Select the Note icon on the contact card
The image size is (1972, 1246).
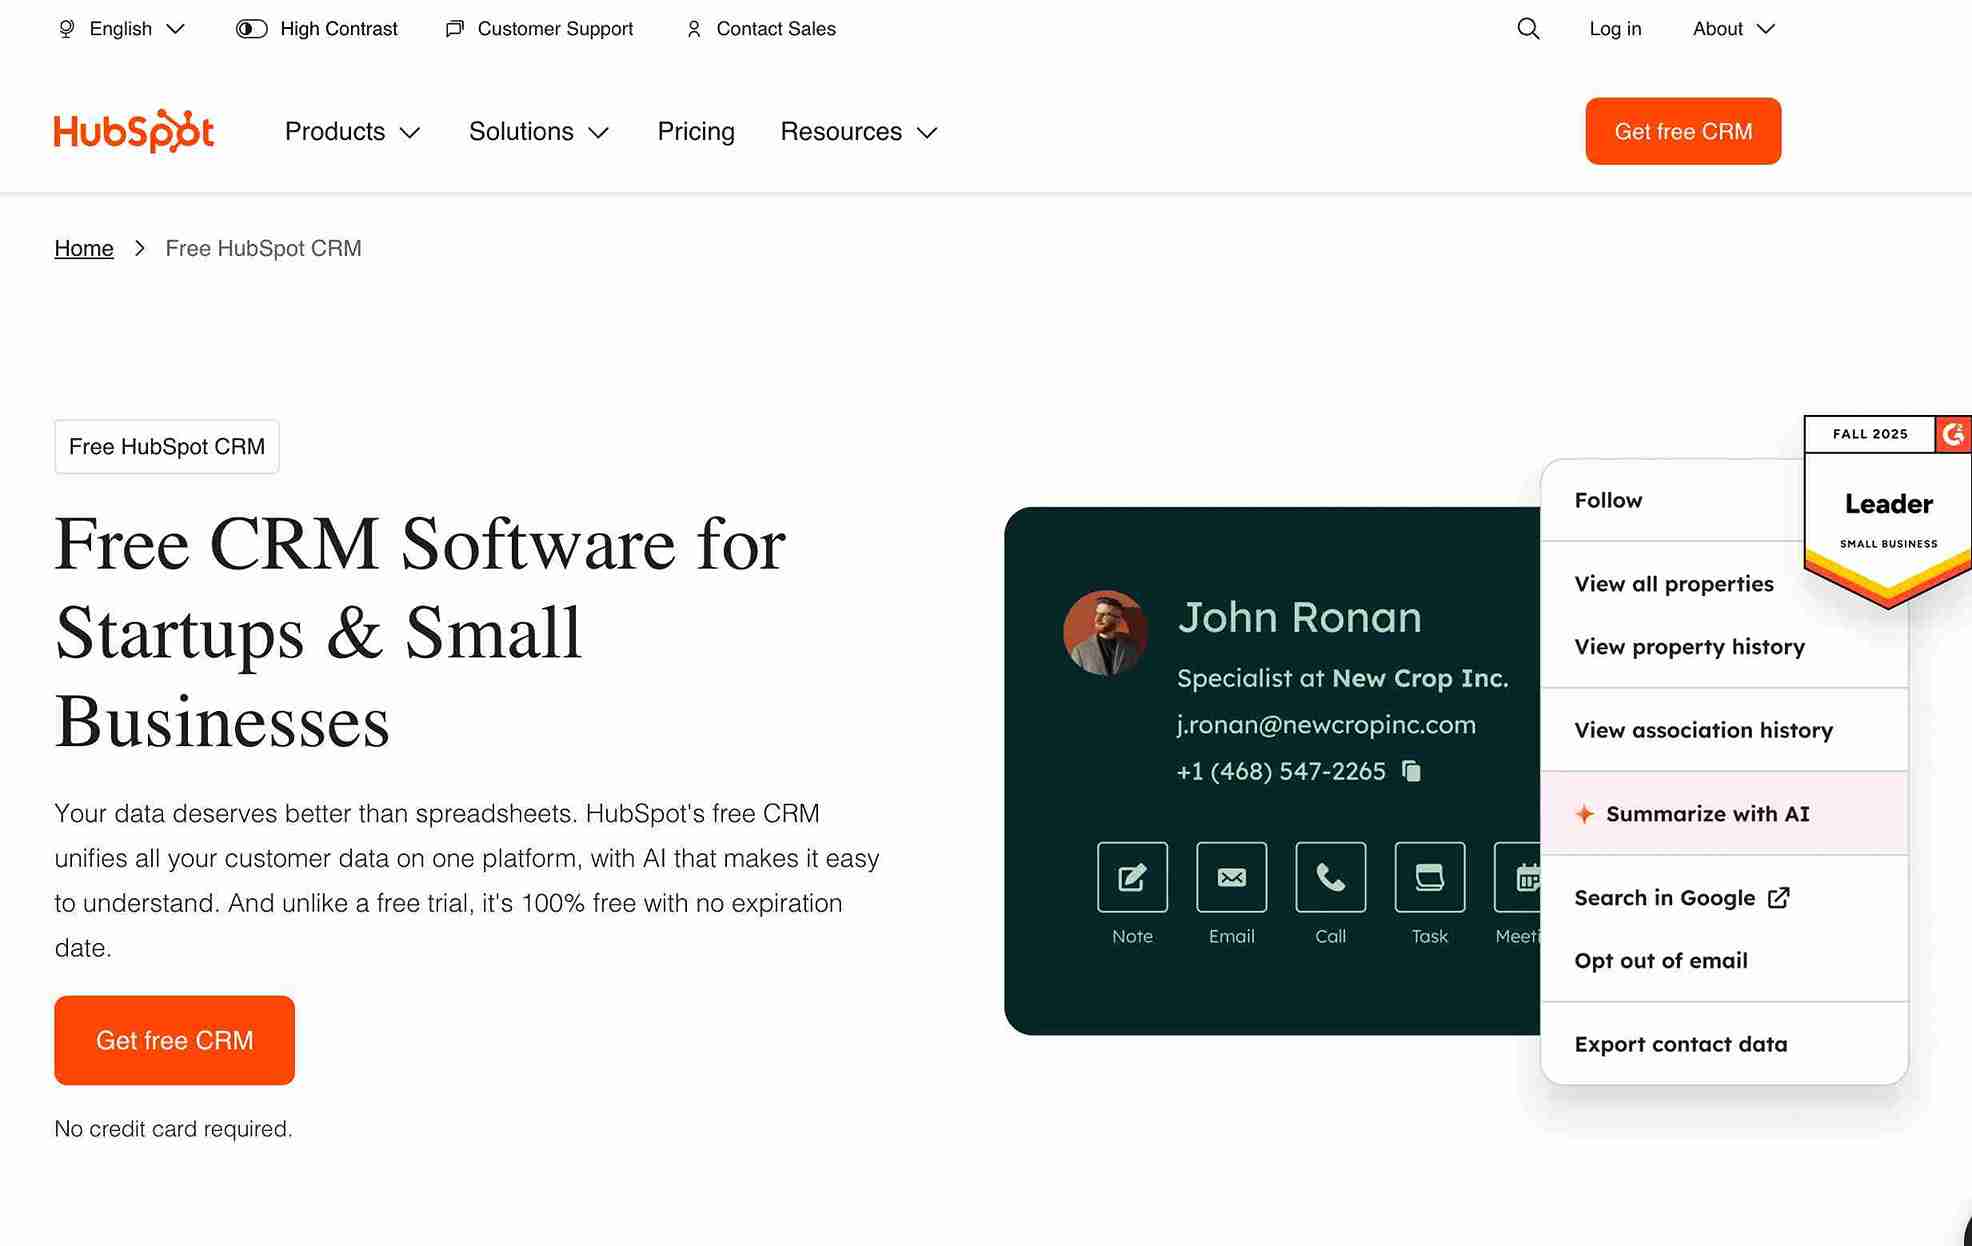click(1131, 877)
